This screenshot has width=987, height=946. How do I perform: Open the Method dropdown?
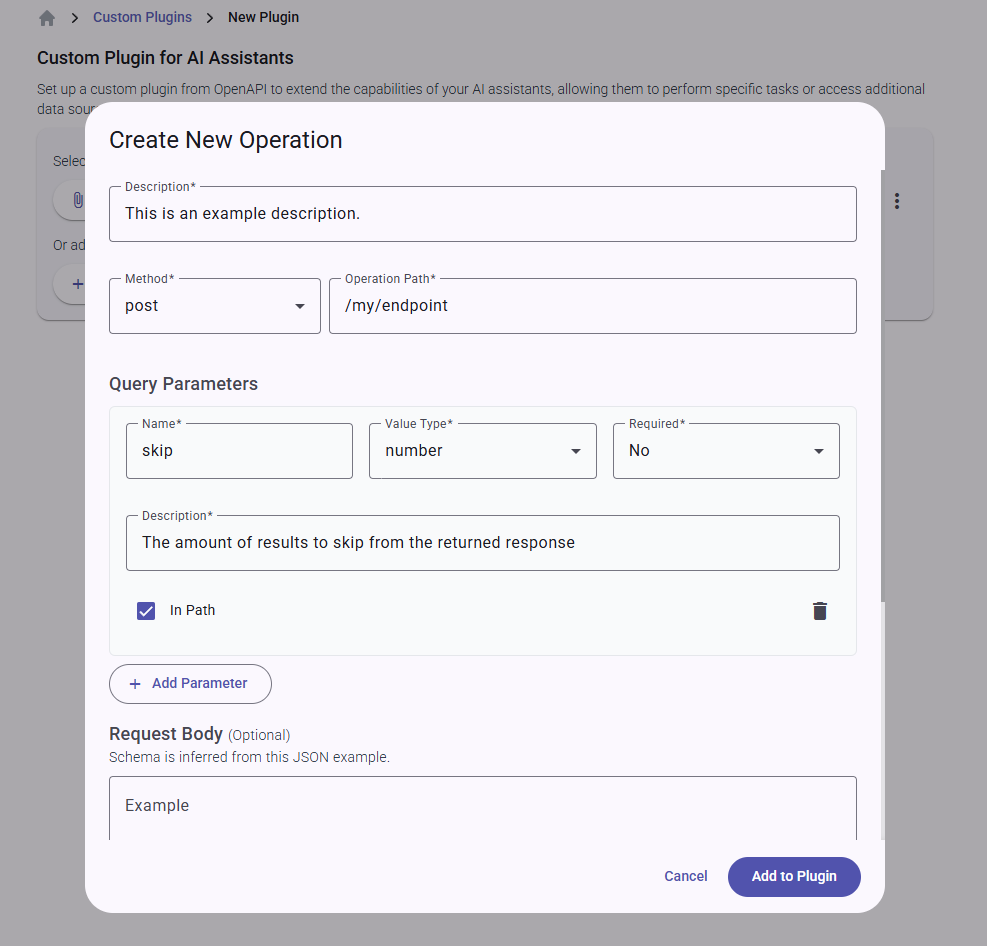point(215,306)
